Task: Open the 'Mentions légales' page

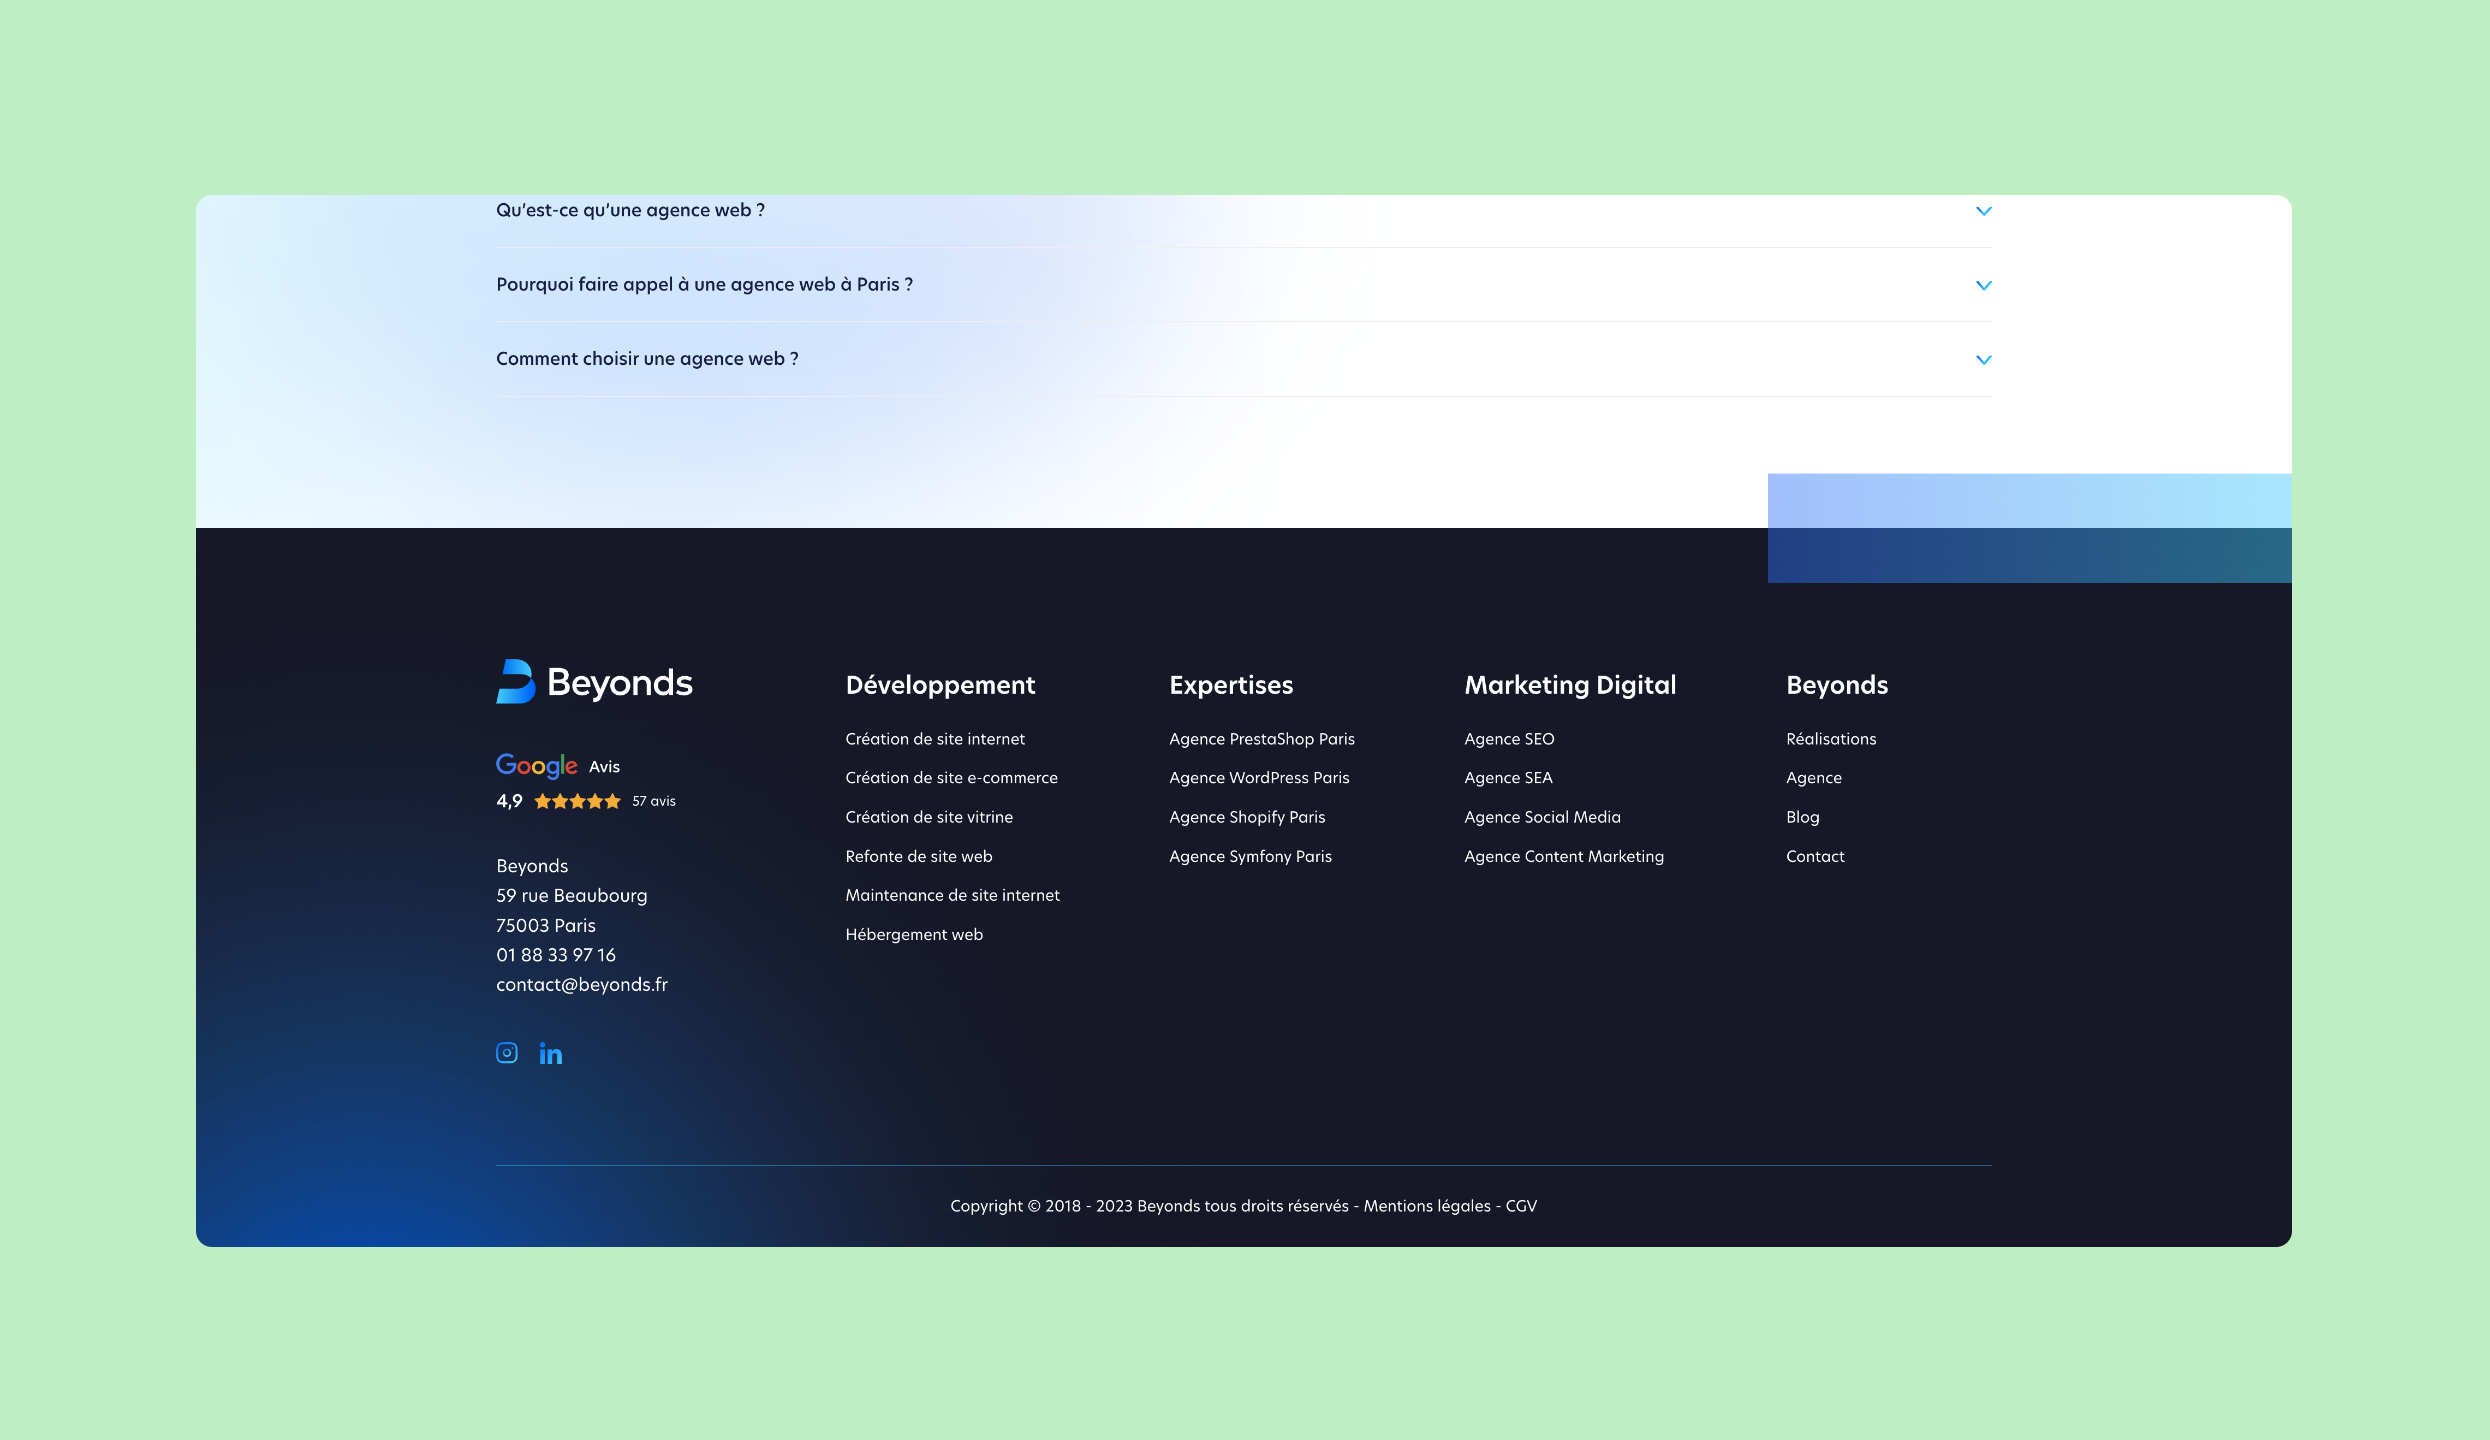Action: coord(1426,1205)
